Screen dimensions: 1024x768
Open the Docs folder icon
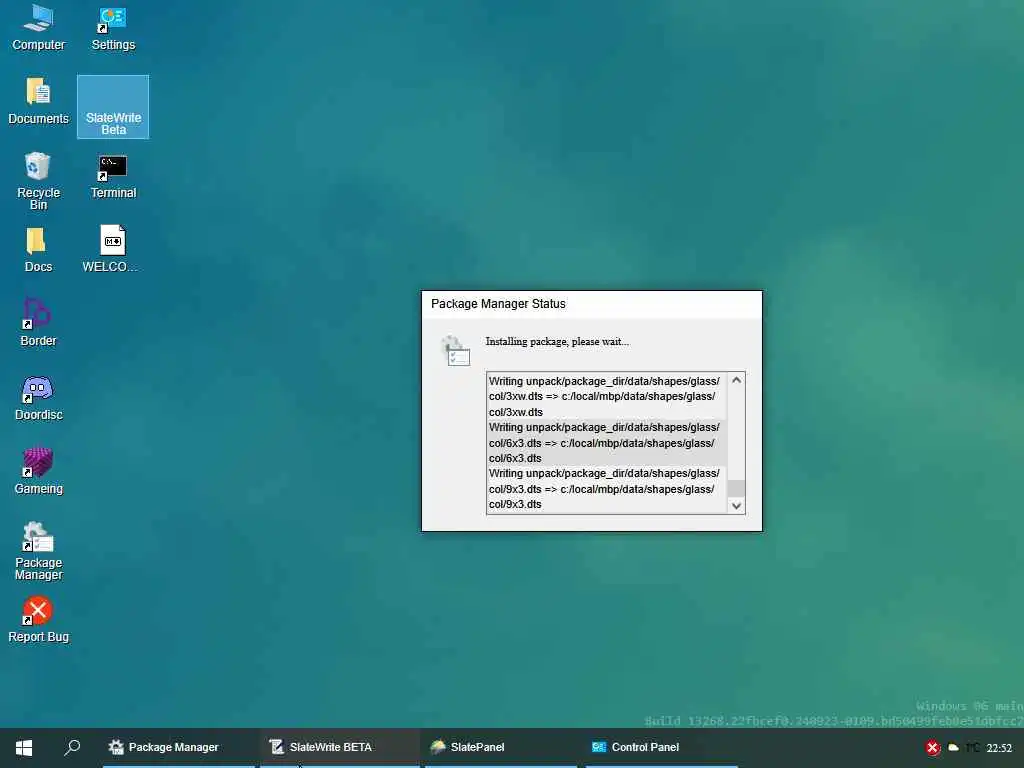(x=39, y=249)
